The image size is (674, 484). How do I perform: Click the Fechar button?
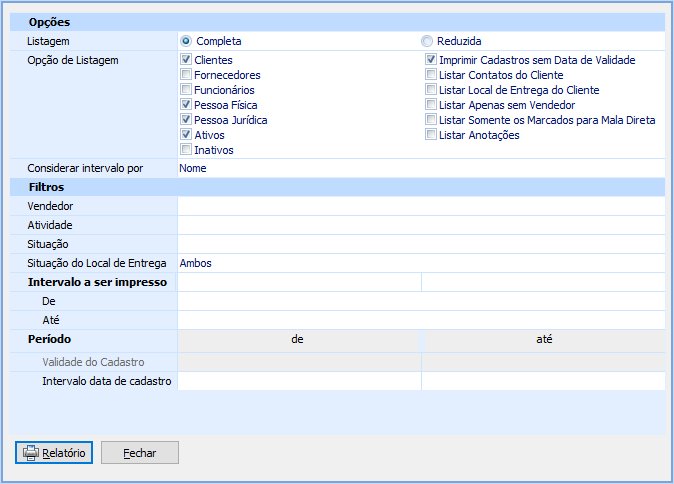point(140,453)
